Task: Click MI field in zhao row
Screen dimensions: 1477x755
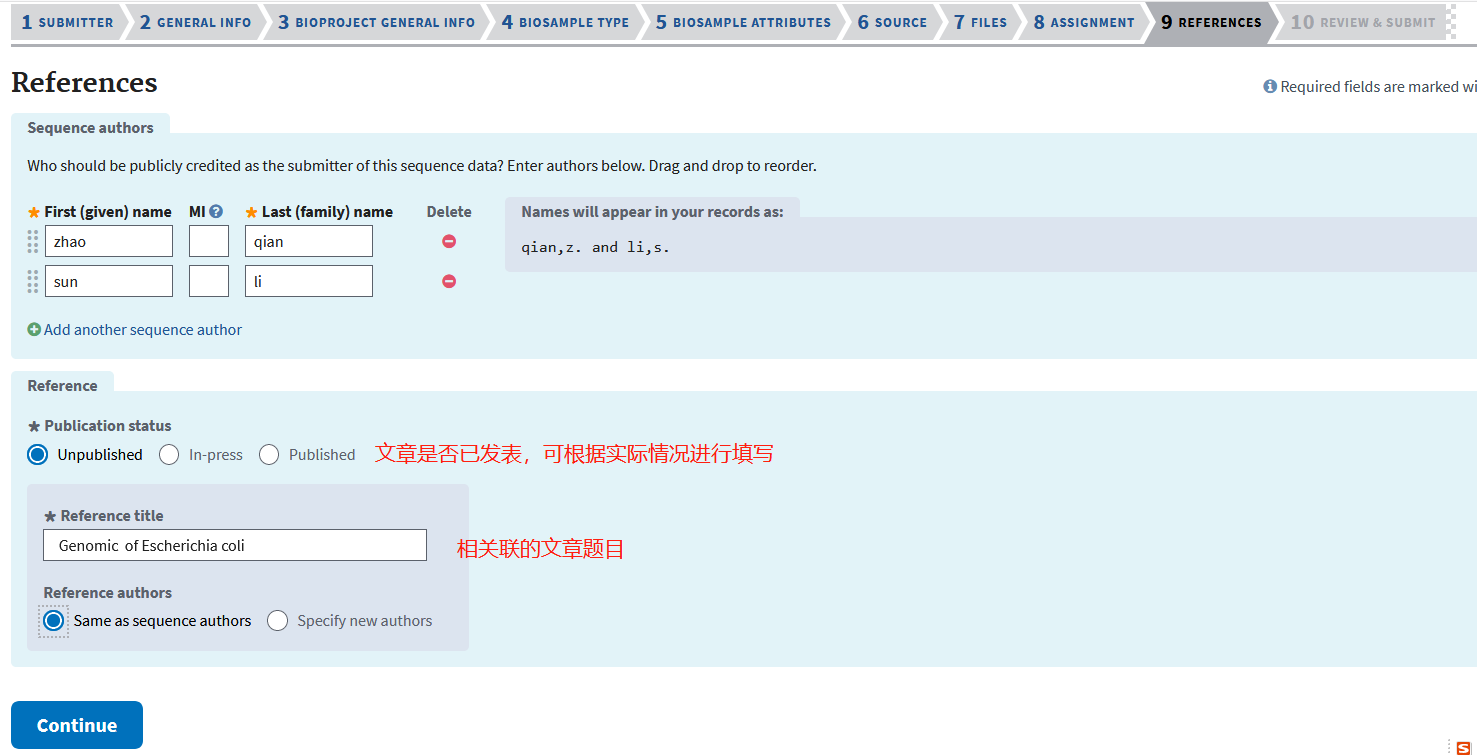Action: (209, 241)
